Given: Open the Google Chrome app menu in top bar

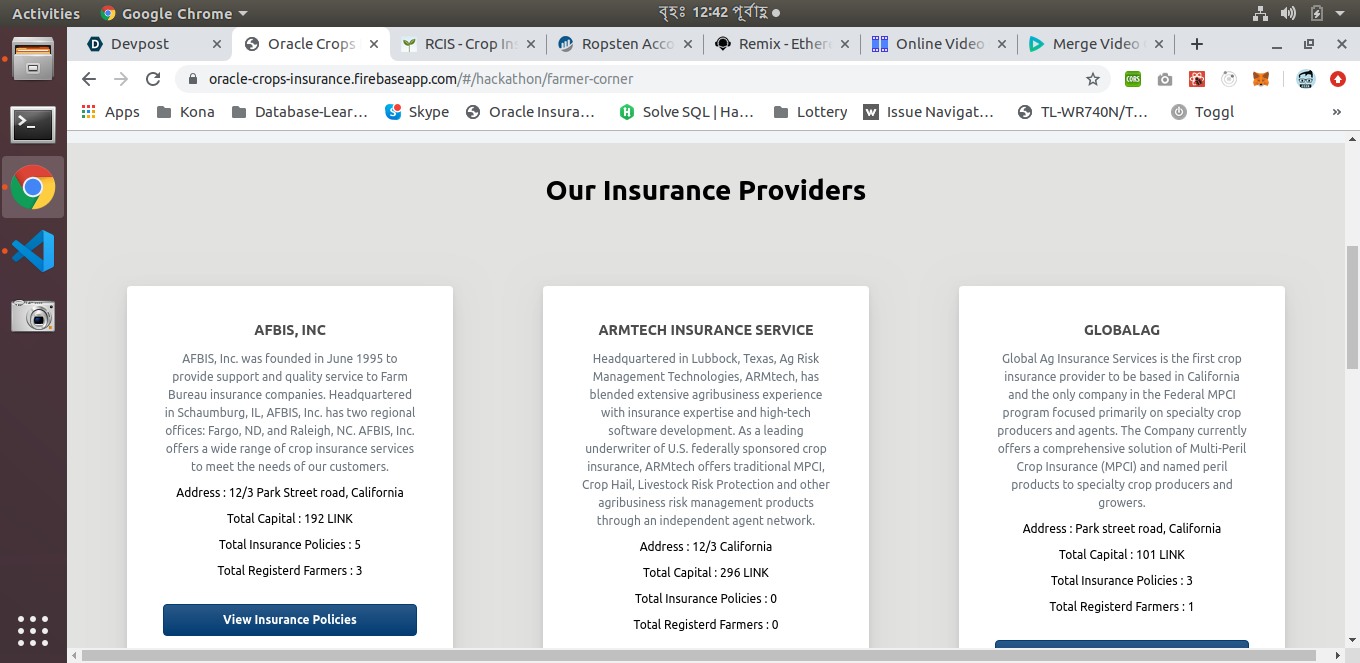Looking at the screenshot, I should coord(174,14).
